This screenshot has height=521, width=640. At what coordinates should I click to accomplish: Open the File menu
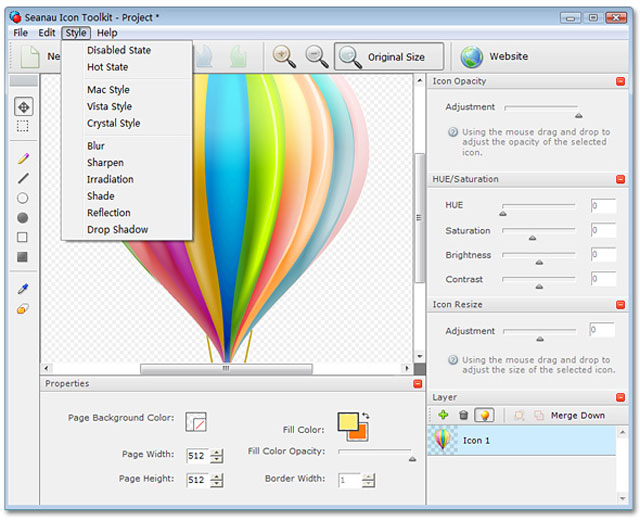pos(20,33)
